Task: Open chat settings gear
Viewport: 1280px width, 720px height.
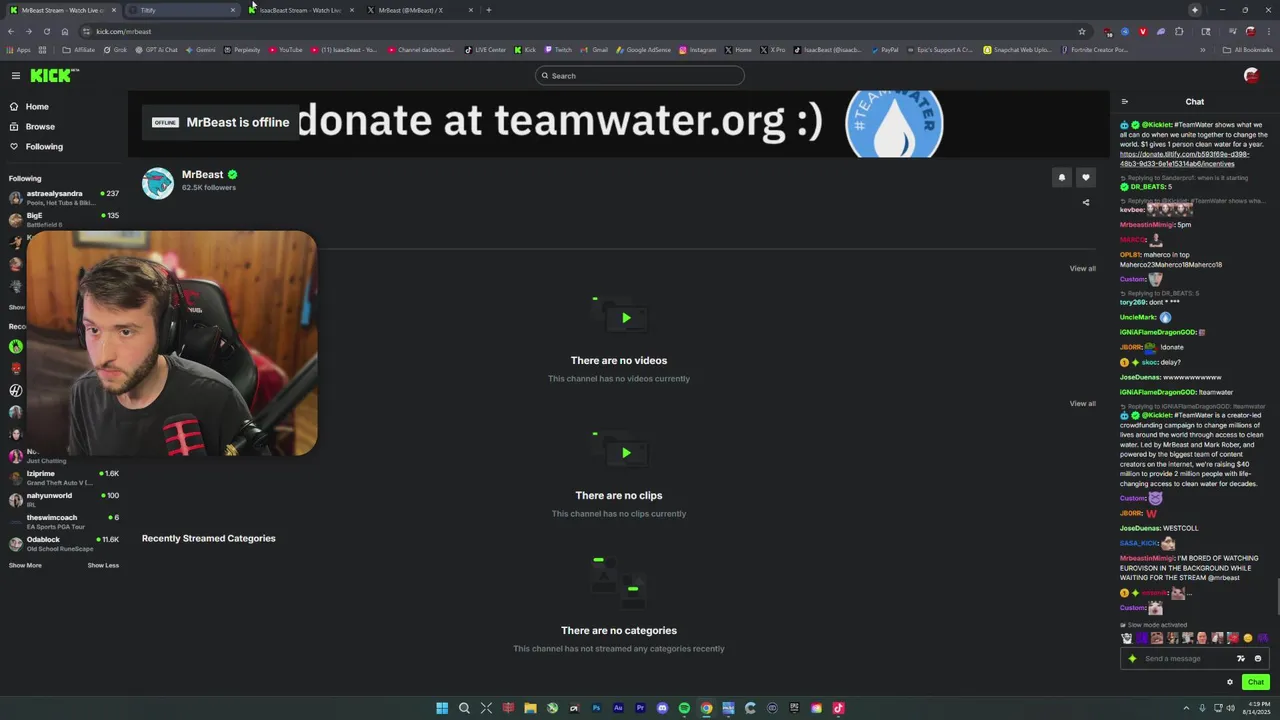Action: tap(1230, 682)
